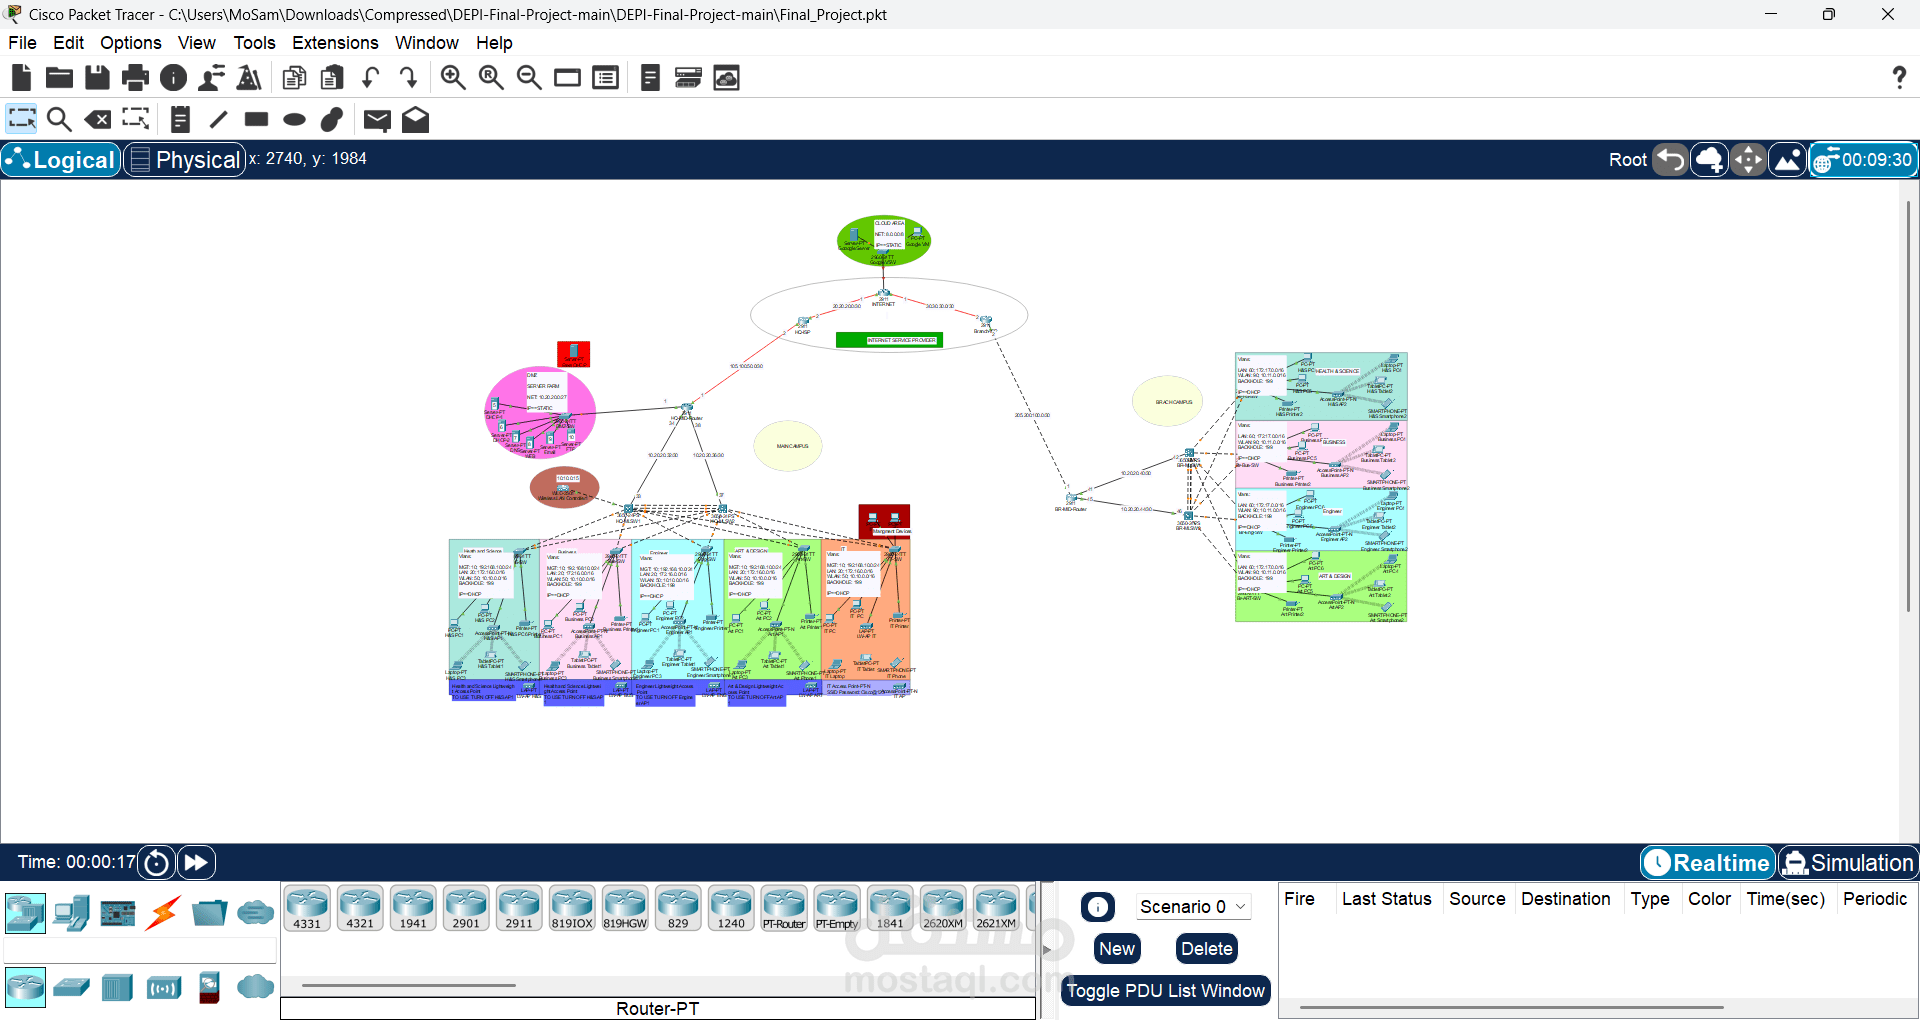Enable Realtime mode
Screen dimensions: 1920x1020
[1707, 862]
